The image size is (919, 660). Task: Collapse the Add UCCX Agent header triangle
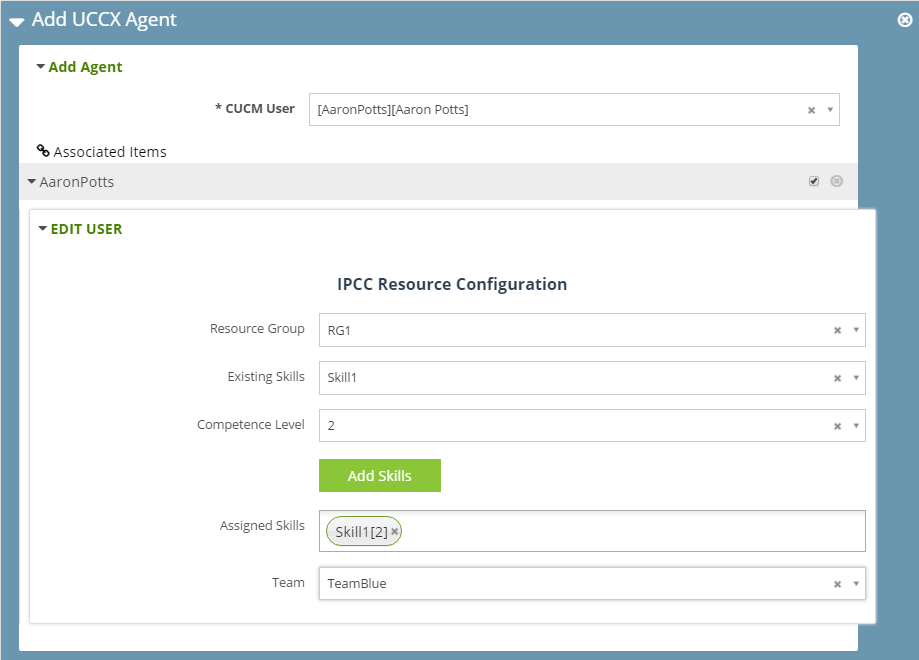point(17,22)
